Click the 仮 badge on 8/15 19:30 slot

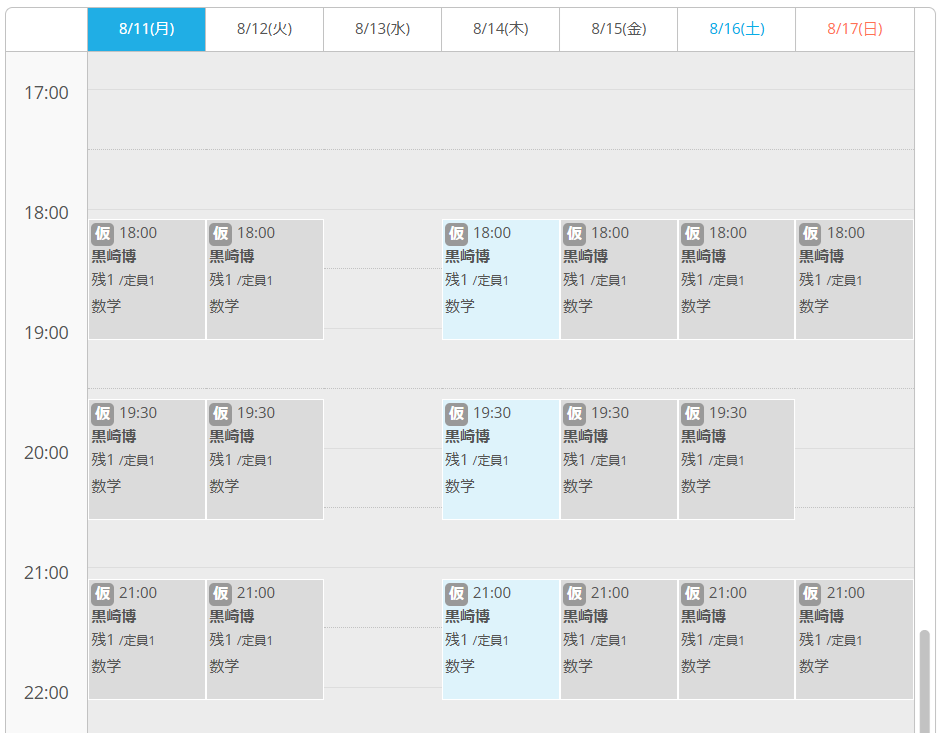pos(574,414)
